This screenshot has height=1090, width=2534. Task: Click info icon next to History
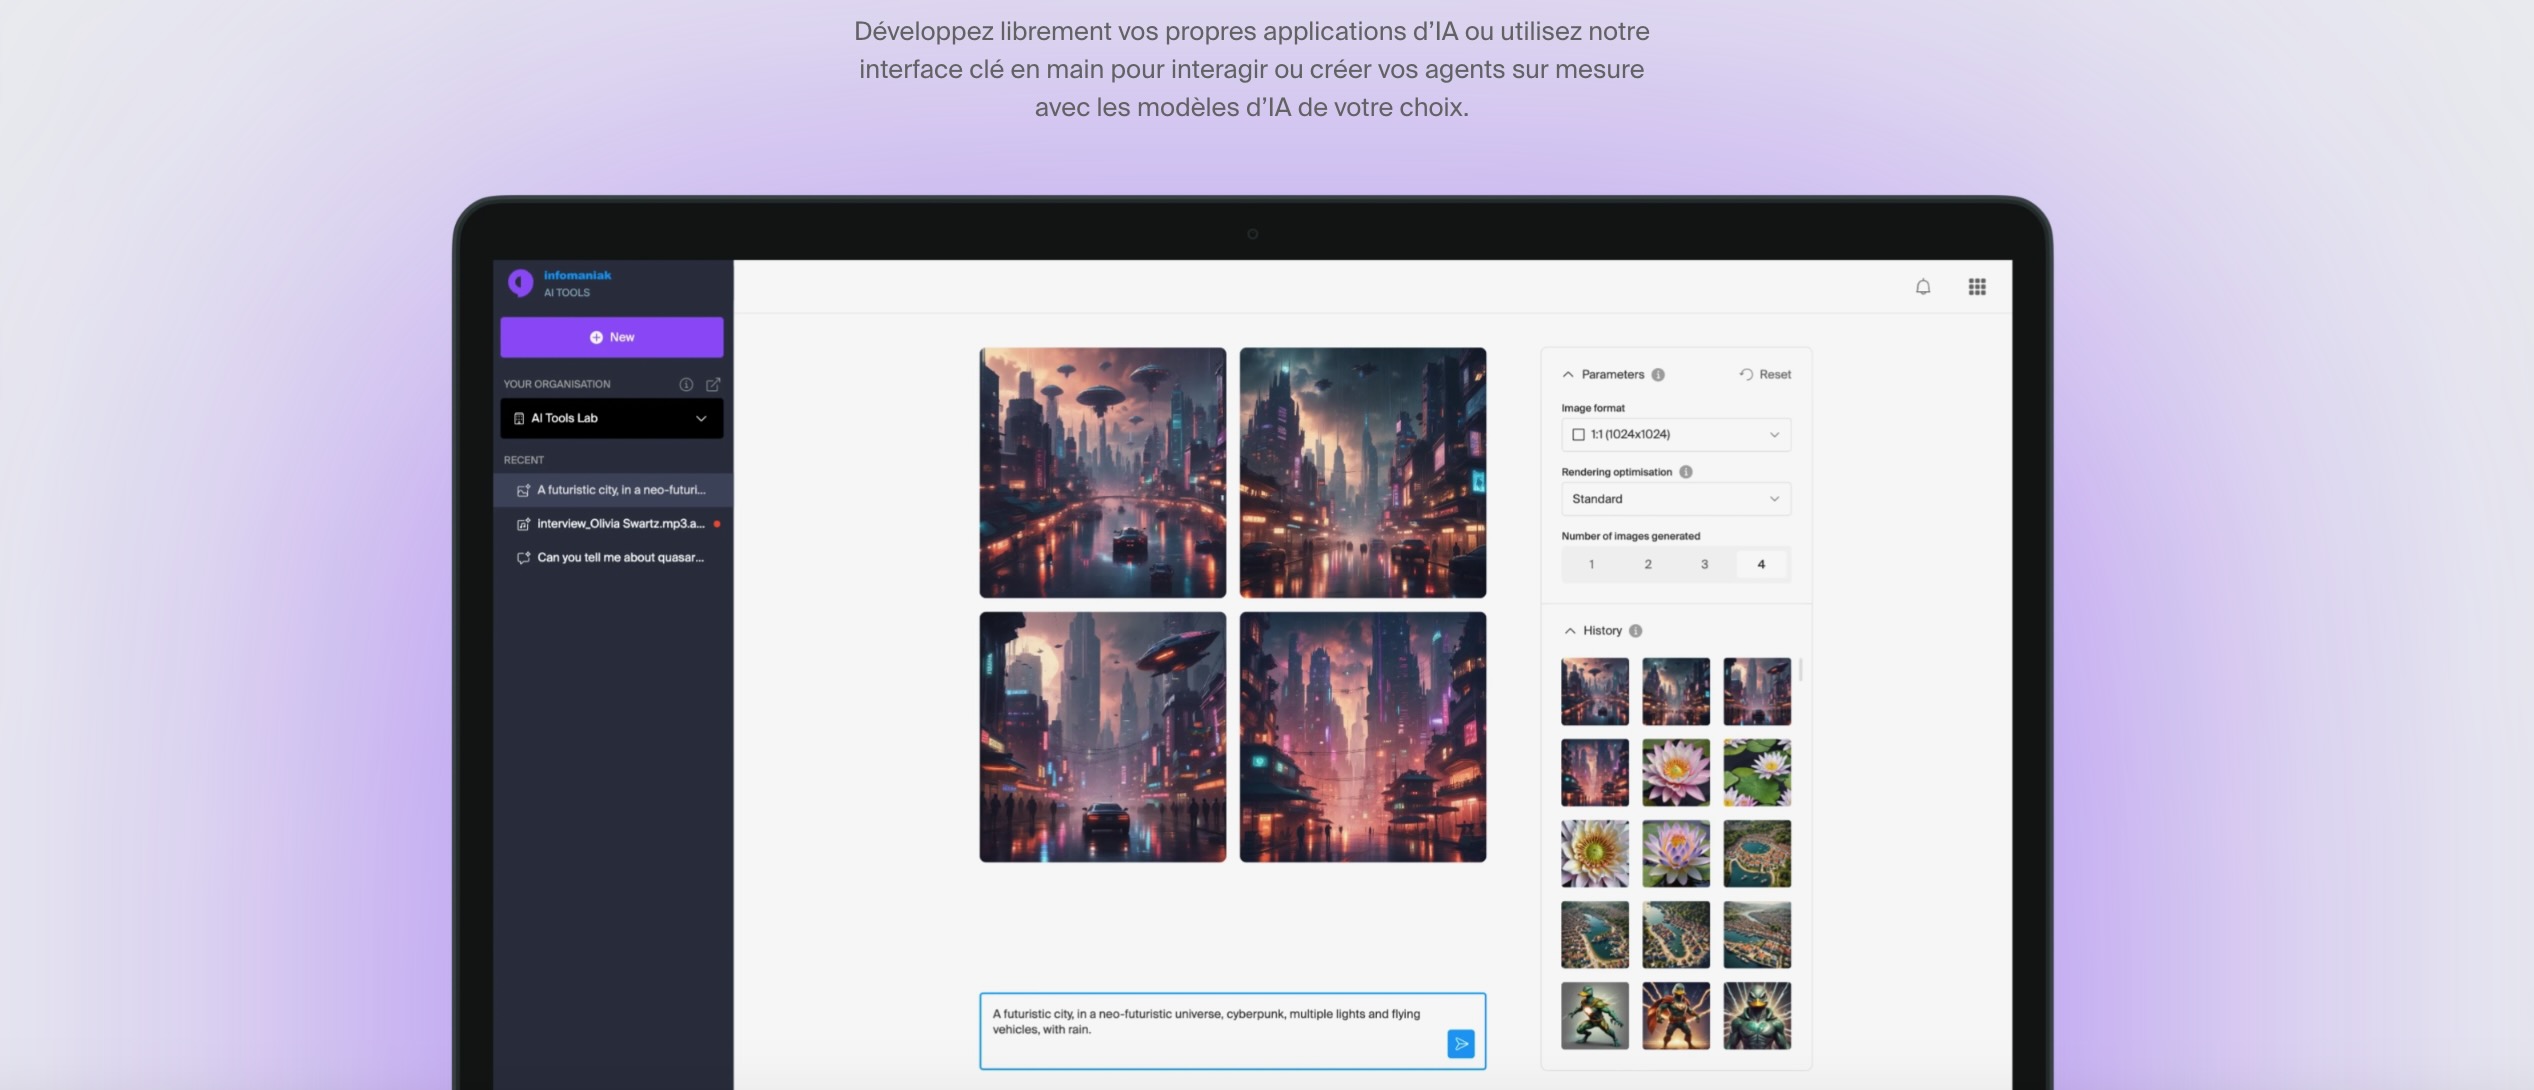[1635, 631]
